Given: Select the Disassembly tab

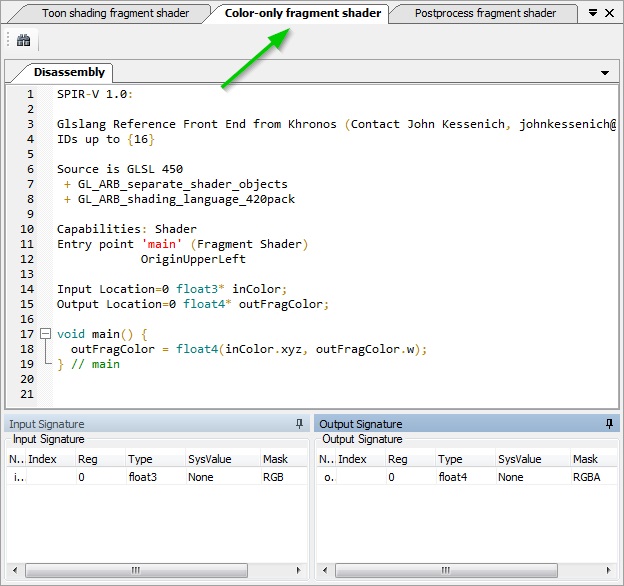Looking at the screenshot, I should pos(69,72).
